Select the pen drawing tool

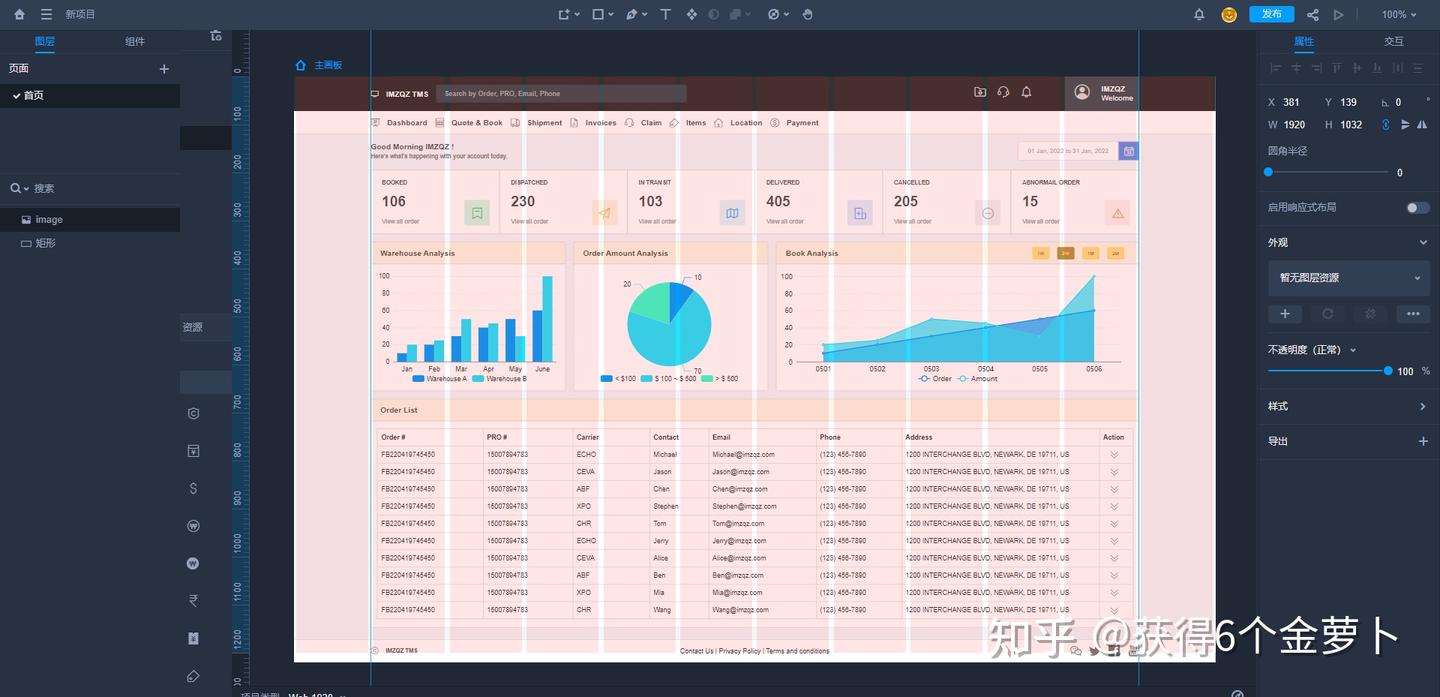click(x=631, y=14)
